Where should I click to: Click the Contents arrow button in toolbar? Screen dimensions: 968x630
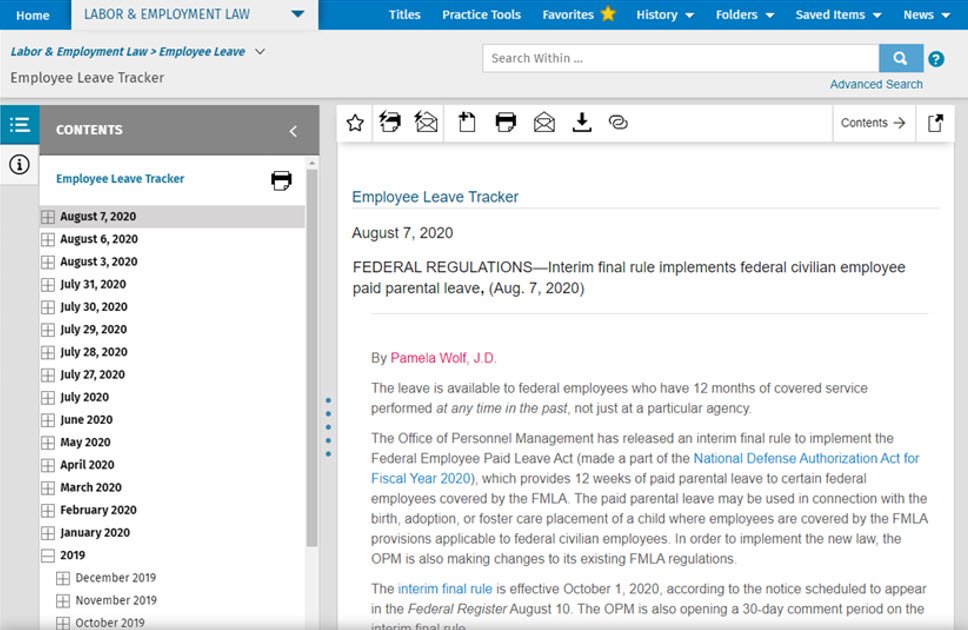click(873, 123)
